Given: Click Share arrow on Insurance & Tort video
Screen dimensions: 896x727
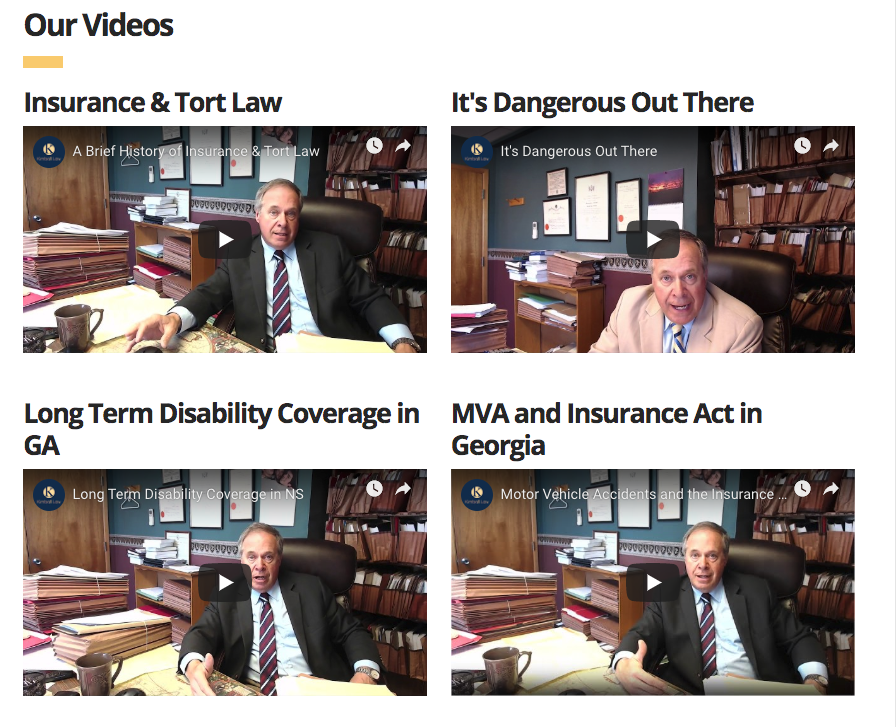Looking at the screenshot, I should tap(403, 146).
